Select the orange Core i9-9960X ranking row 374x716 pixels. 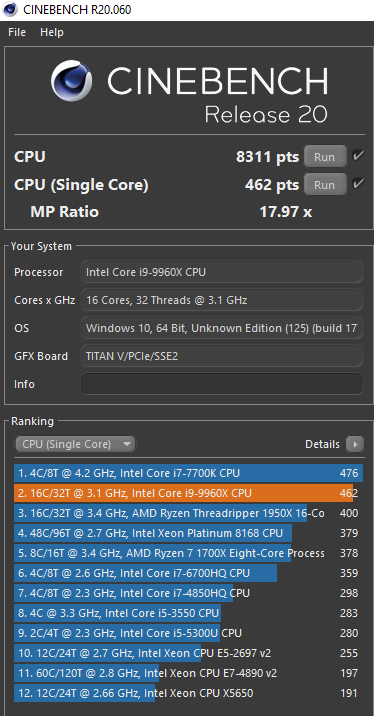188,493
